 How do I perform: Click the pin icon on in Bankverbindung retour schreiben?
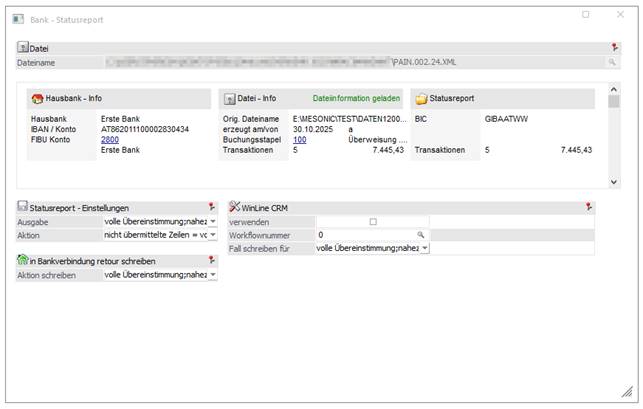click(212, 260)
